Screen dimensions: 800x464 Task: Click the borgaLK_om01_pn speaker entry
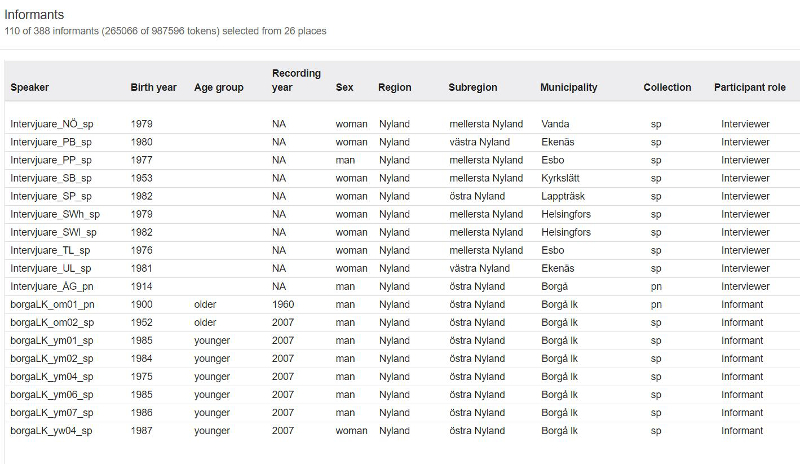(52, 304)
